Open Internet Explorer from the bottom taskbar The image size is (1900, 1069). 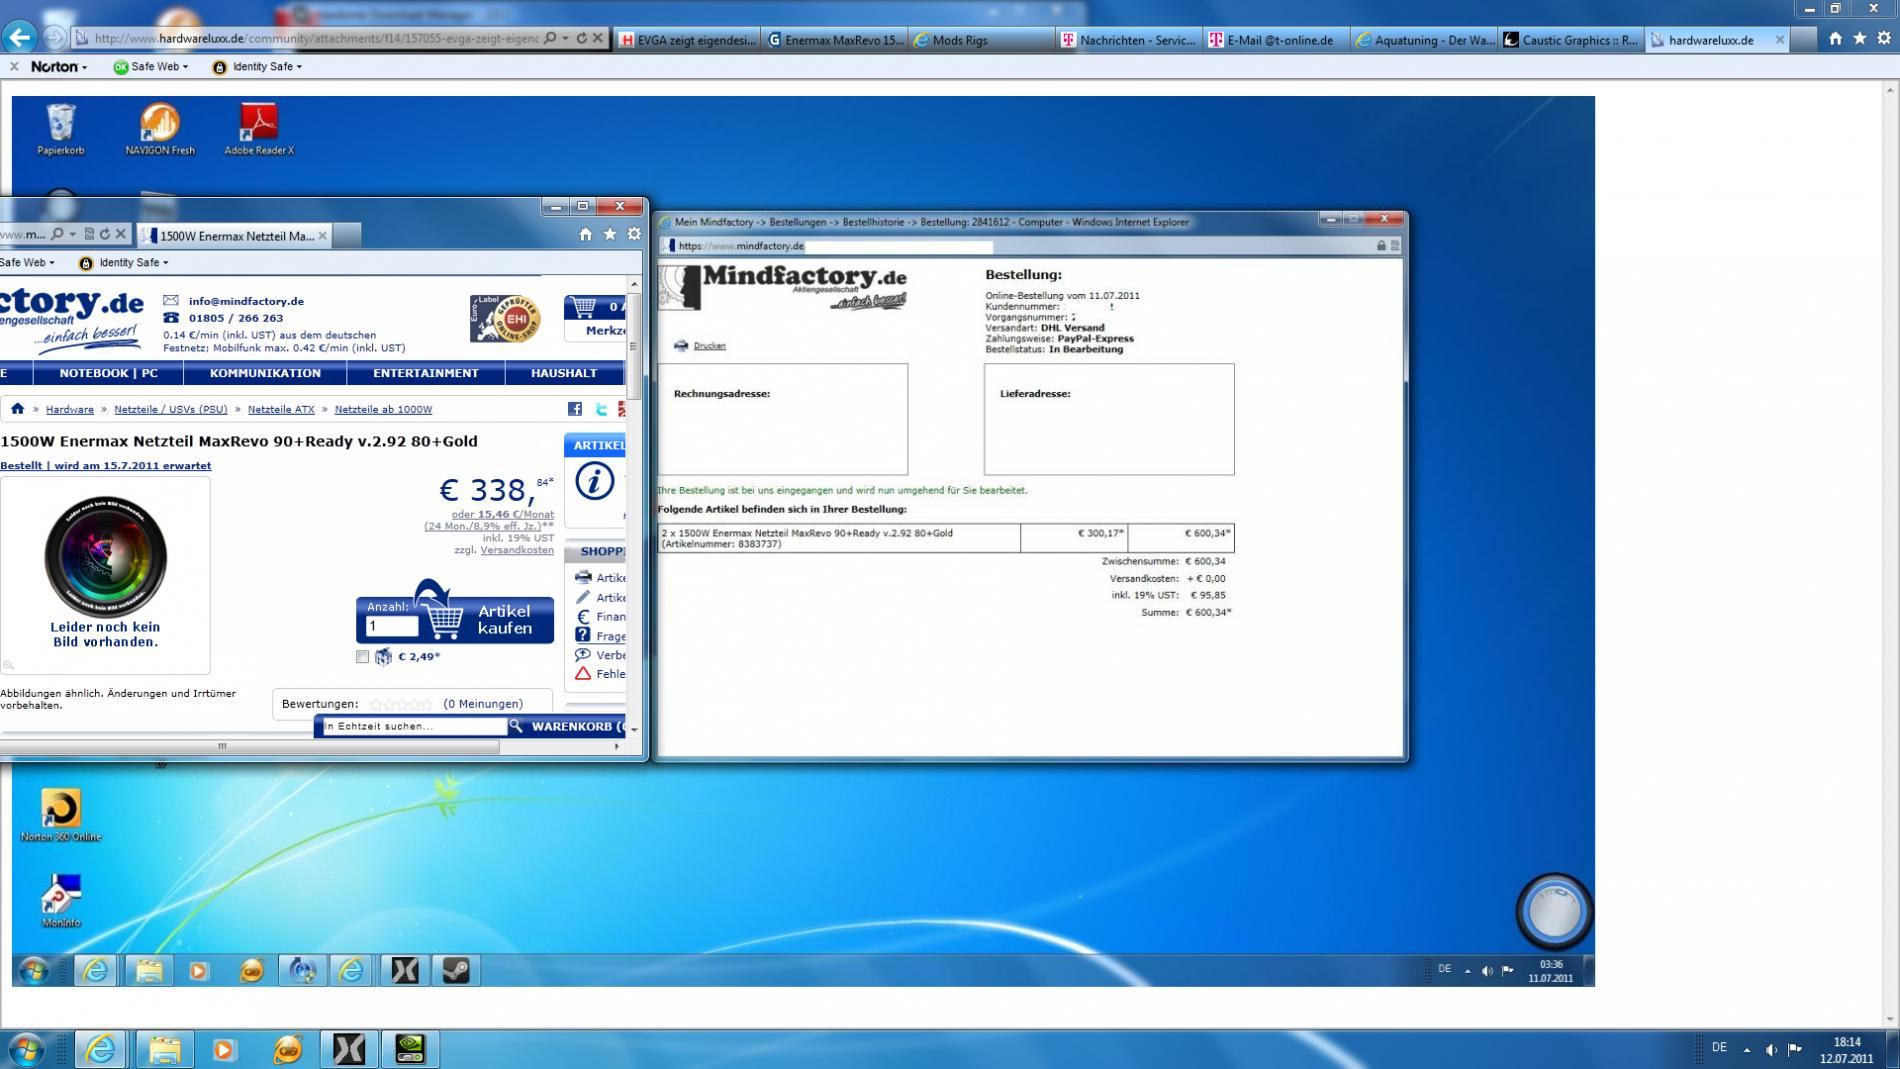[100, 1049]
